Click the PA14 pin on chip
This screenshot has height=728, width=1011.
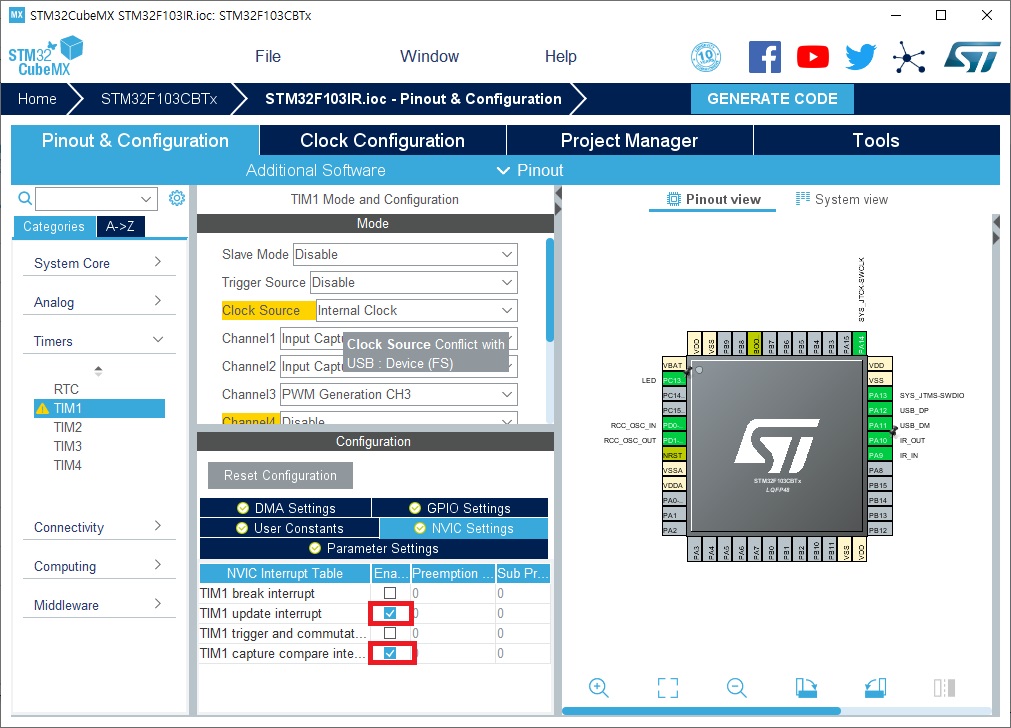pos(860,344)
